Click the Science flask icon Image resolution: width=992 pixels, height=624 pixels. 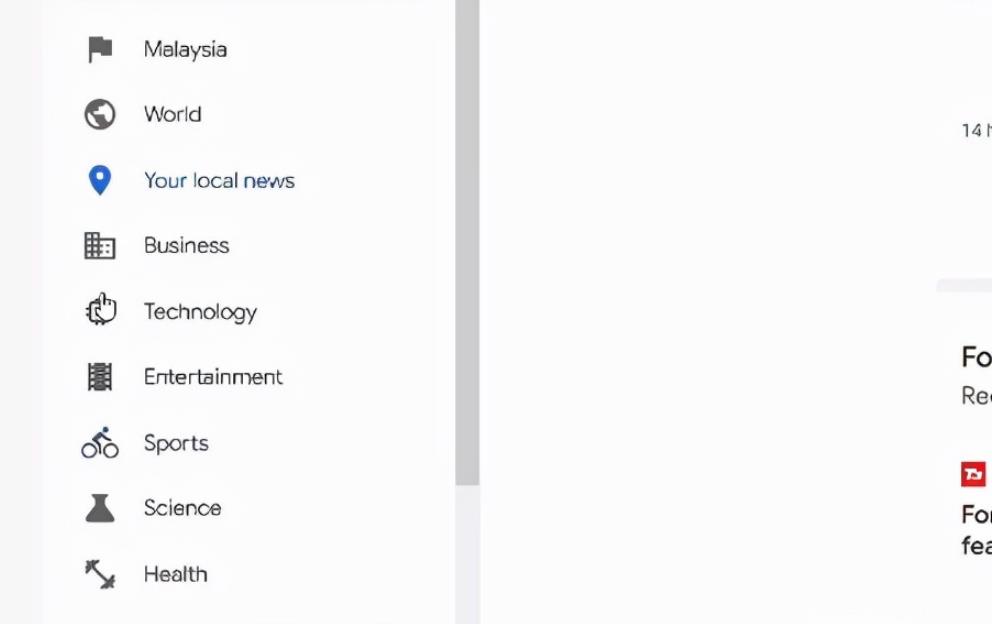tap(100, 508)
